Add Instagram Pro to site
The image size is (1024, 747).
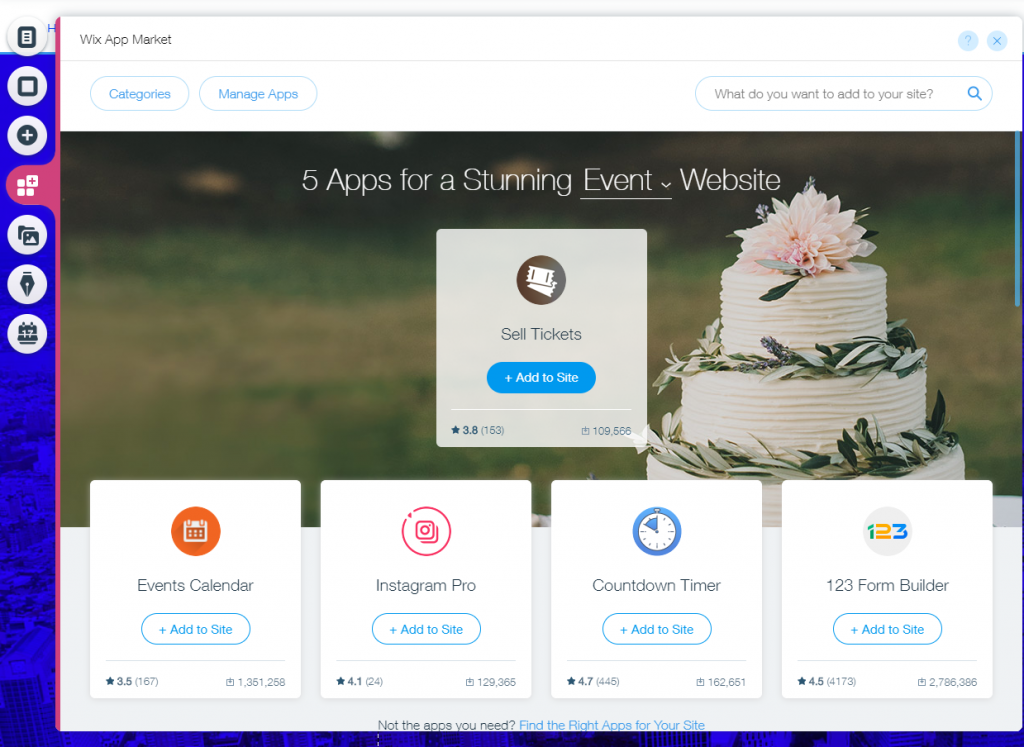pos(426,629)
